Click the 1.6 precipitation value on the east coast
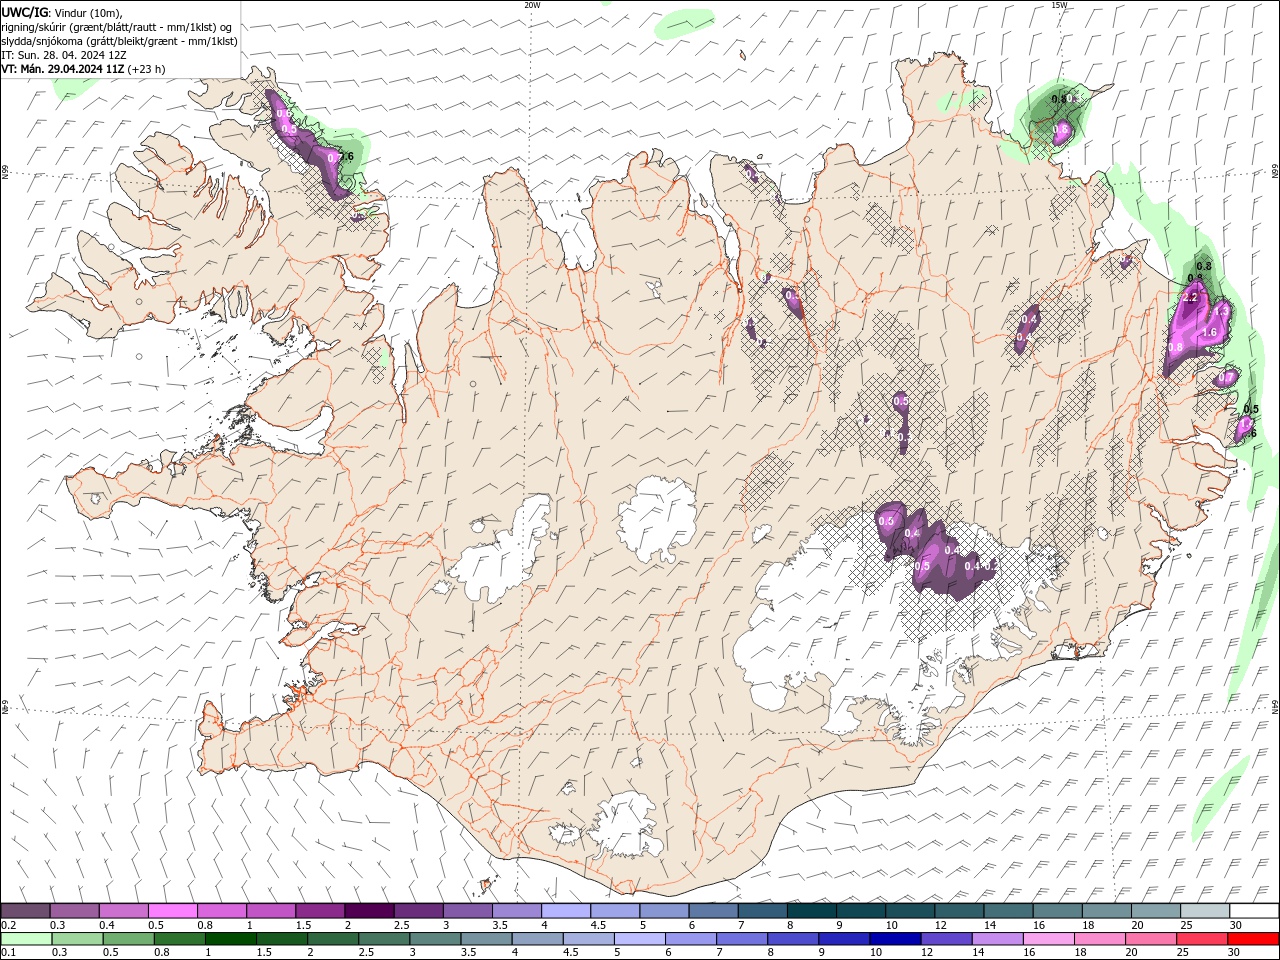The height and width of the screenshot is (960, 1280). [1208, 332]
